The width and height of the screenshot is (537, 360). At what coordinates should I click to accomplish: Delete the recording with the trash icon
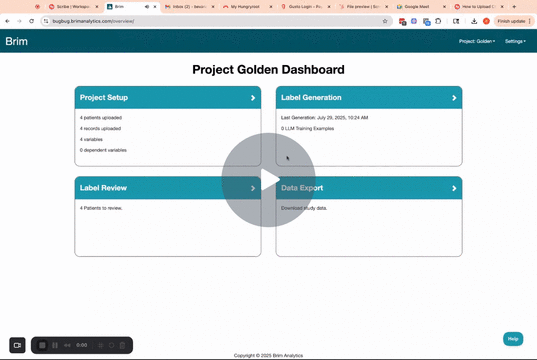[122, 345]
